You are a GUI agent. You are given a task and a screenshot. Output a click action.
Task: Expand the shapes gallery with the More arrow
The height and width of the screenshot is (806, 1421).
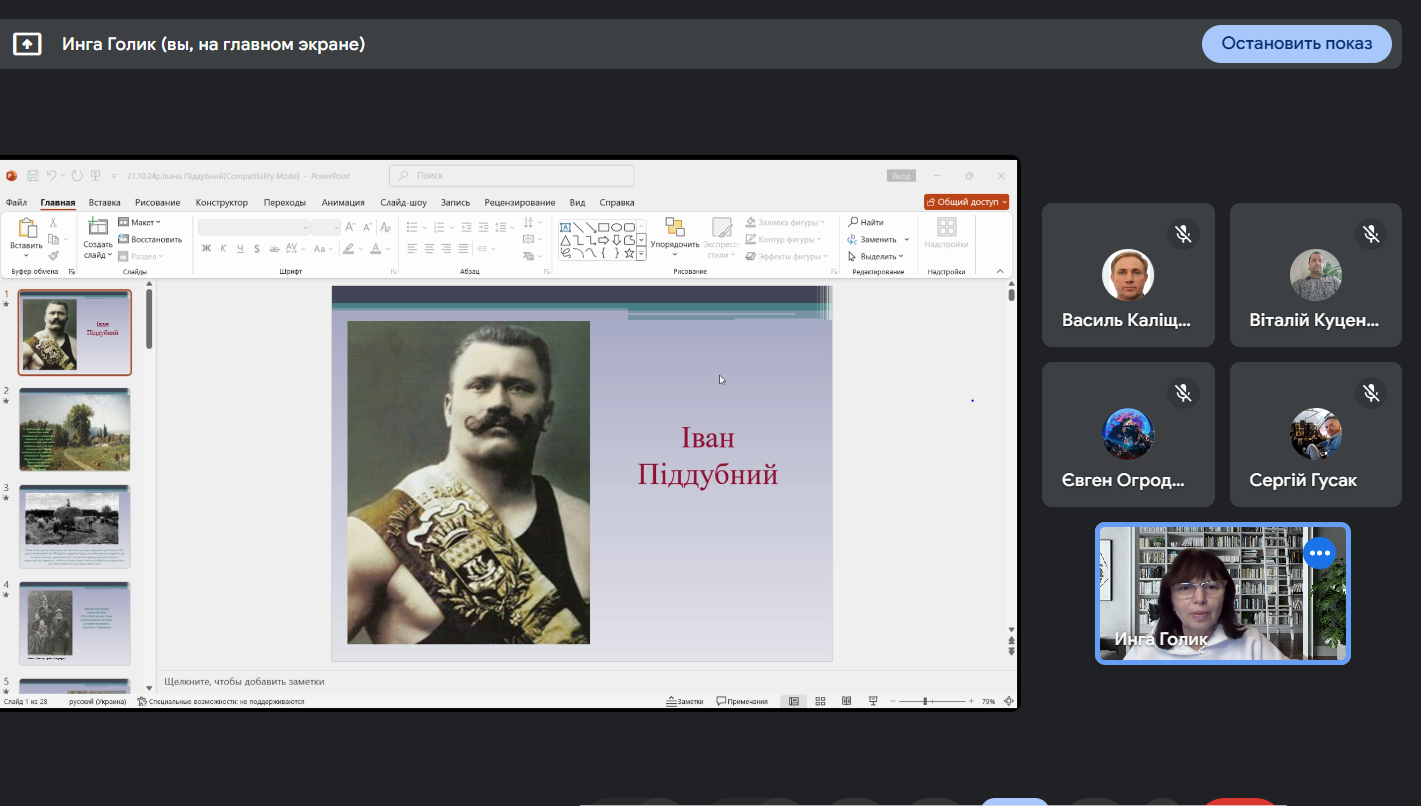641,254
